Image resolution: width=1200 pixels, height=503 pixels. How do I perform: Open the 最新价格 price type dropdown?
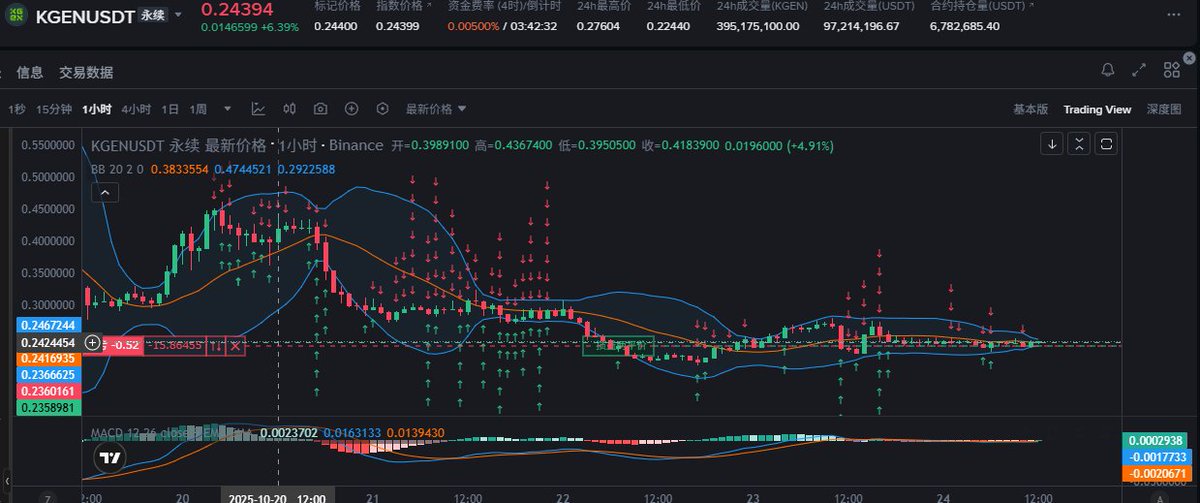(435, 109)
